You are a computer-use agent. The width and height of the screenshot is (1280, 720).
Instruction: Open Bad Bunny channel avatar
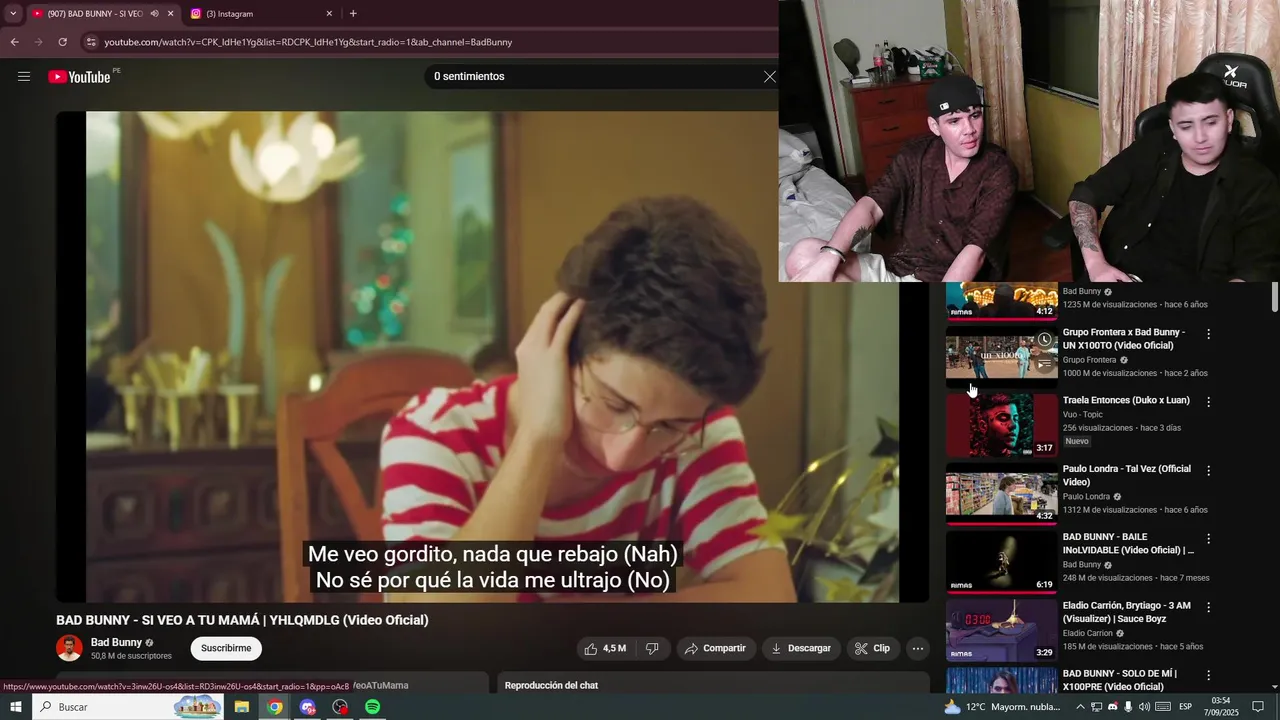(69, 648)
